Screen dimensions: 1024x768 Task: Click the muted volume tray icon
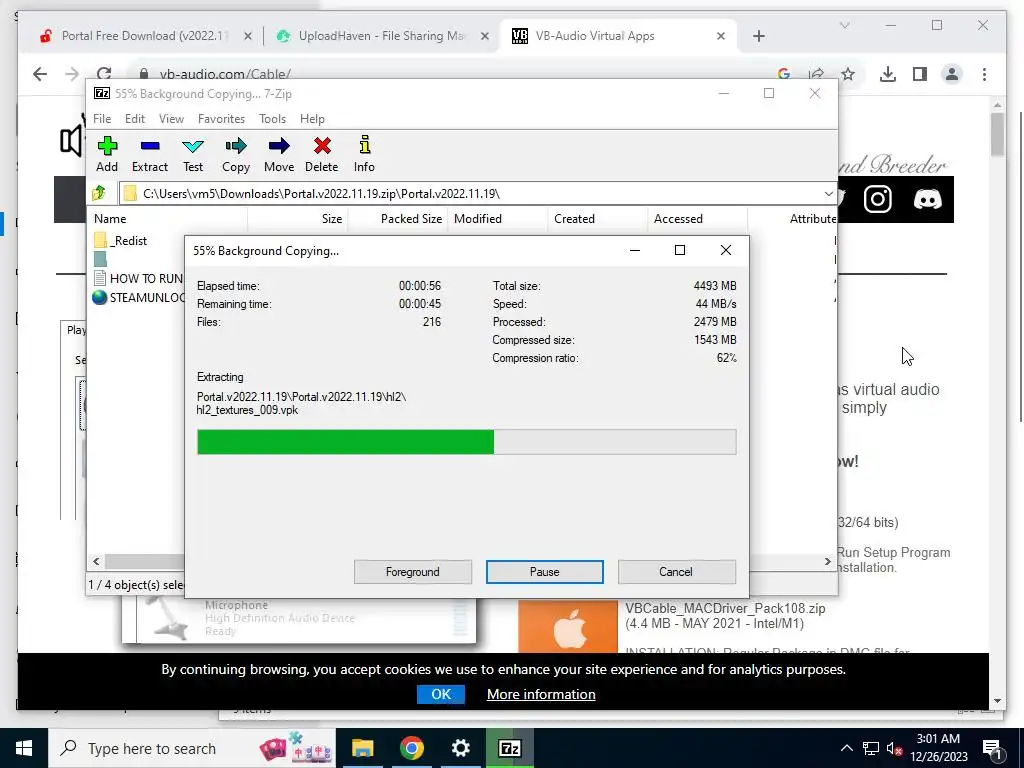point(895,748)
